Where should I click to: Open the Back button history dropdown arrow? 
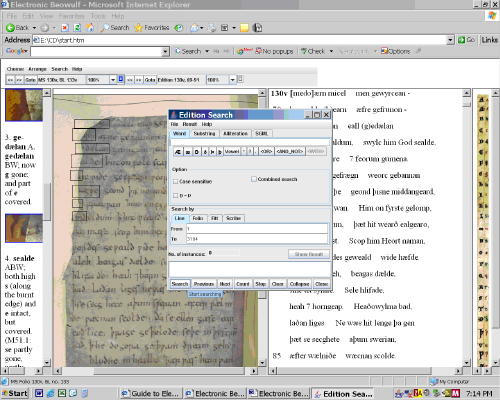[34, 28]
